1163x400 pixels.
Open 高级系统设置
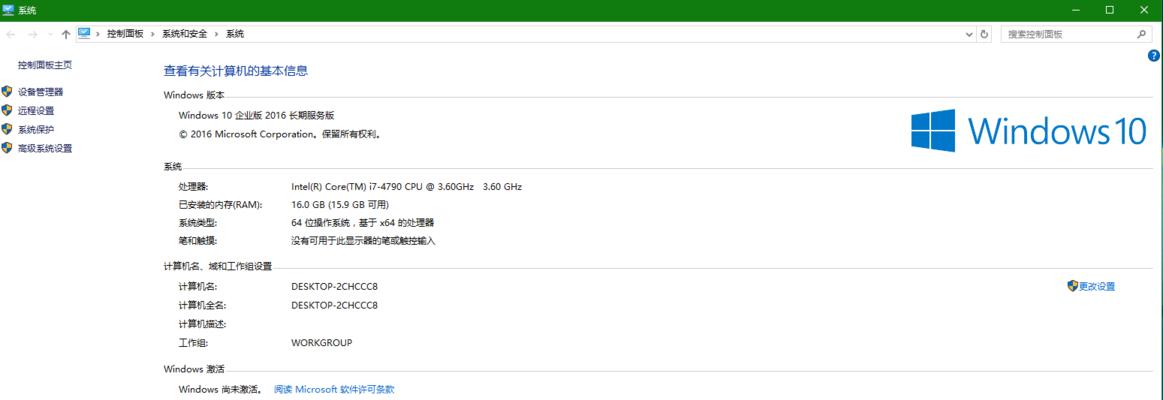(45, 148)
